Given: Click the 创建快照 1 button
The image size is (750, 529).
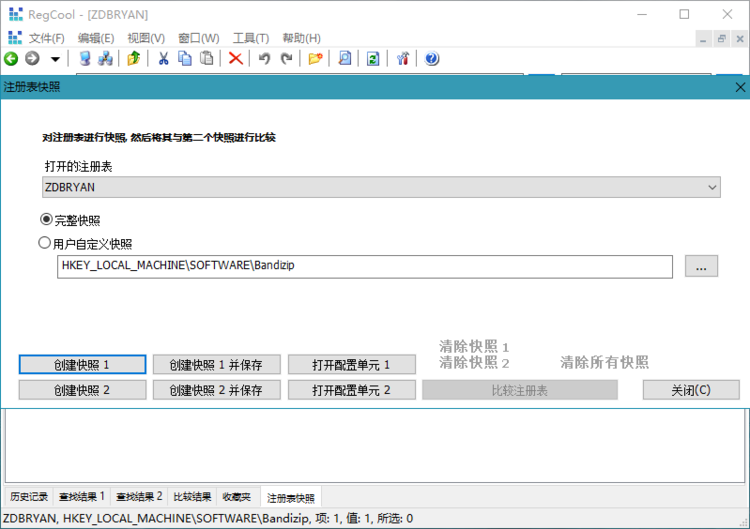Looking at the screenshot, I should point(82,365).
